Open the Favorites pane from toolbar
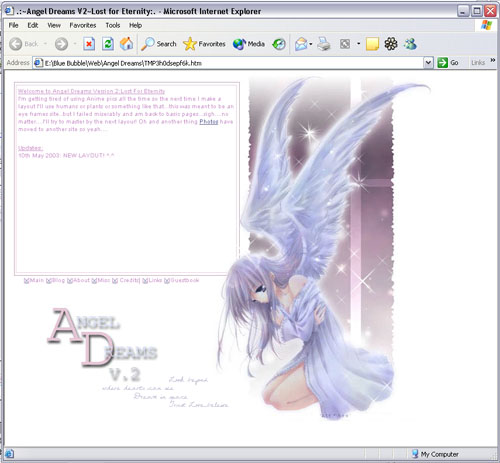The image size is (500, 463). [204, 44]
